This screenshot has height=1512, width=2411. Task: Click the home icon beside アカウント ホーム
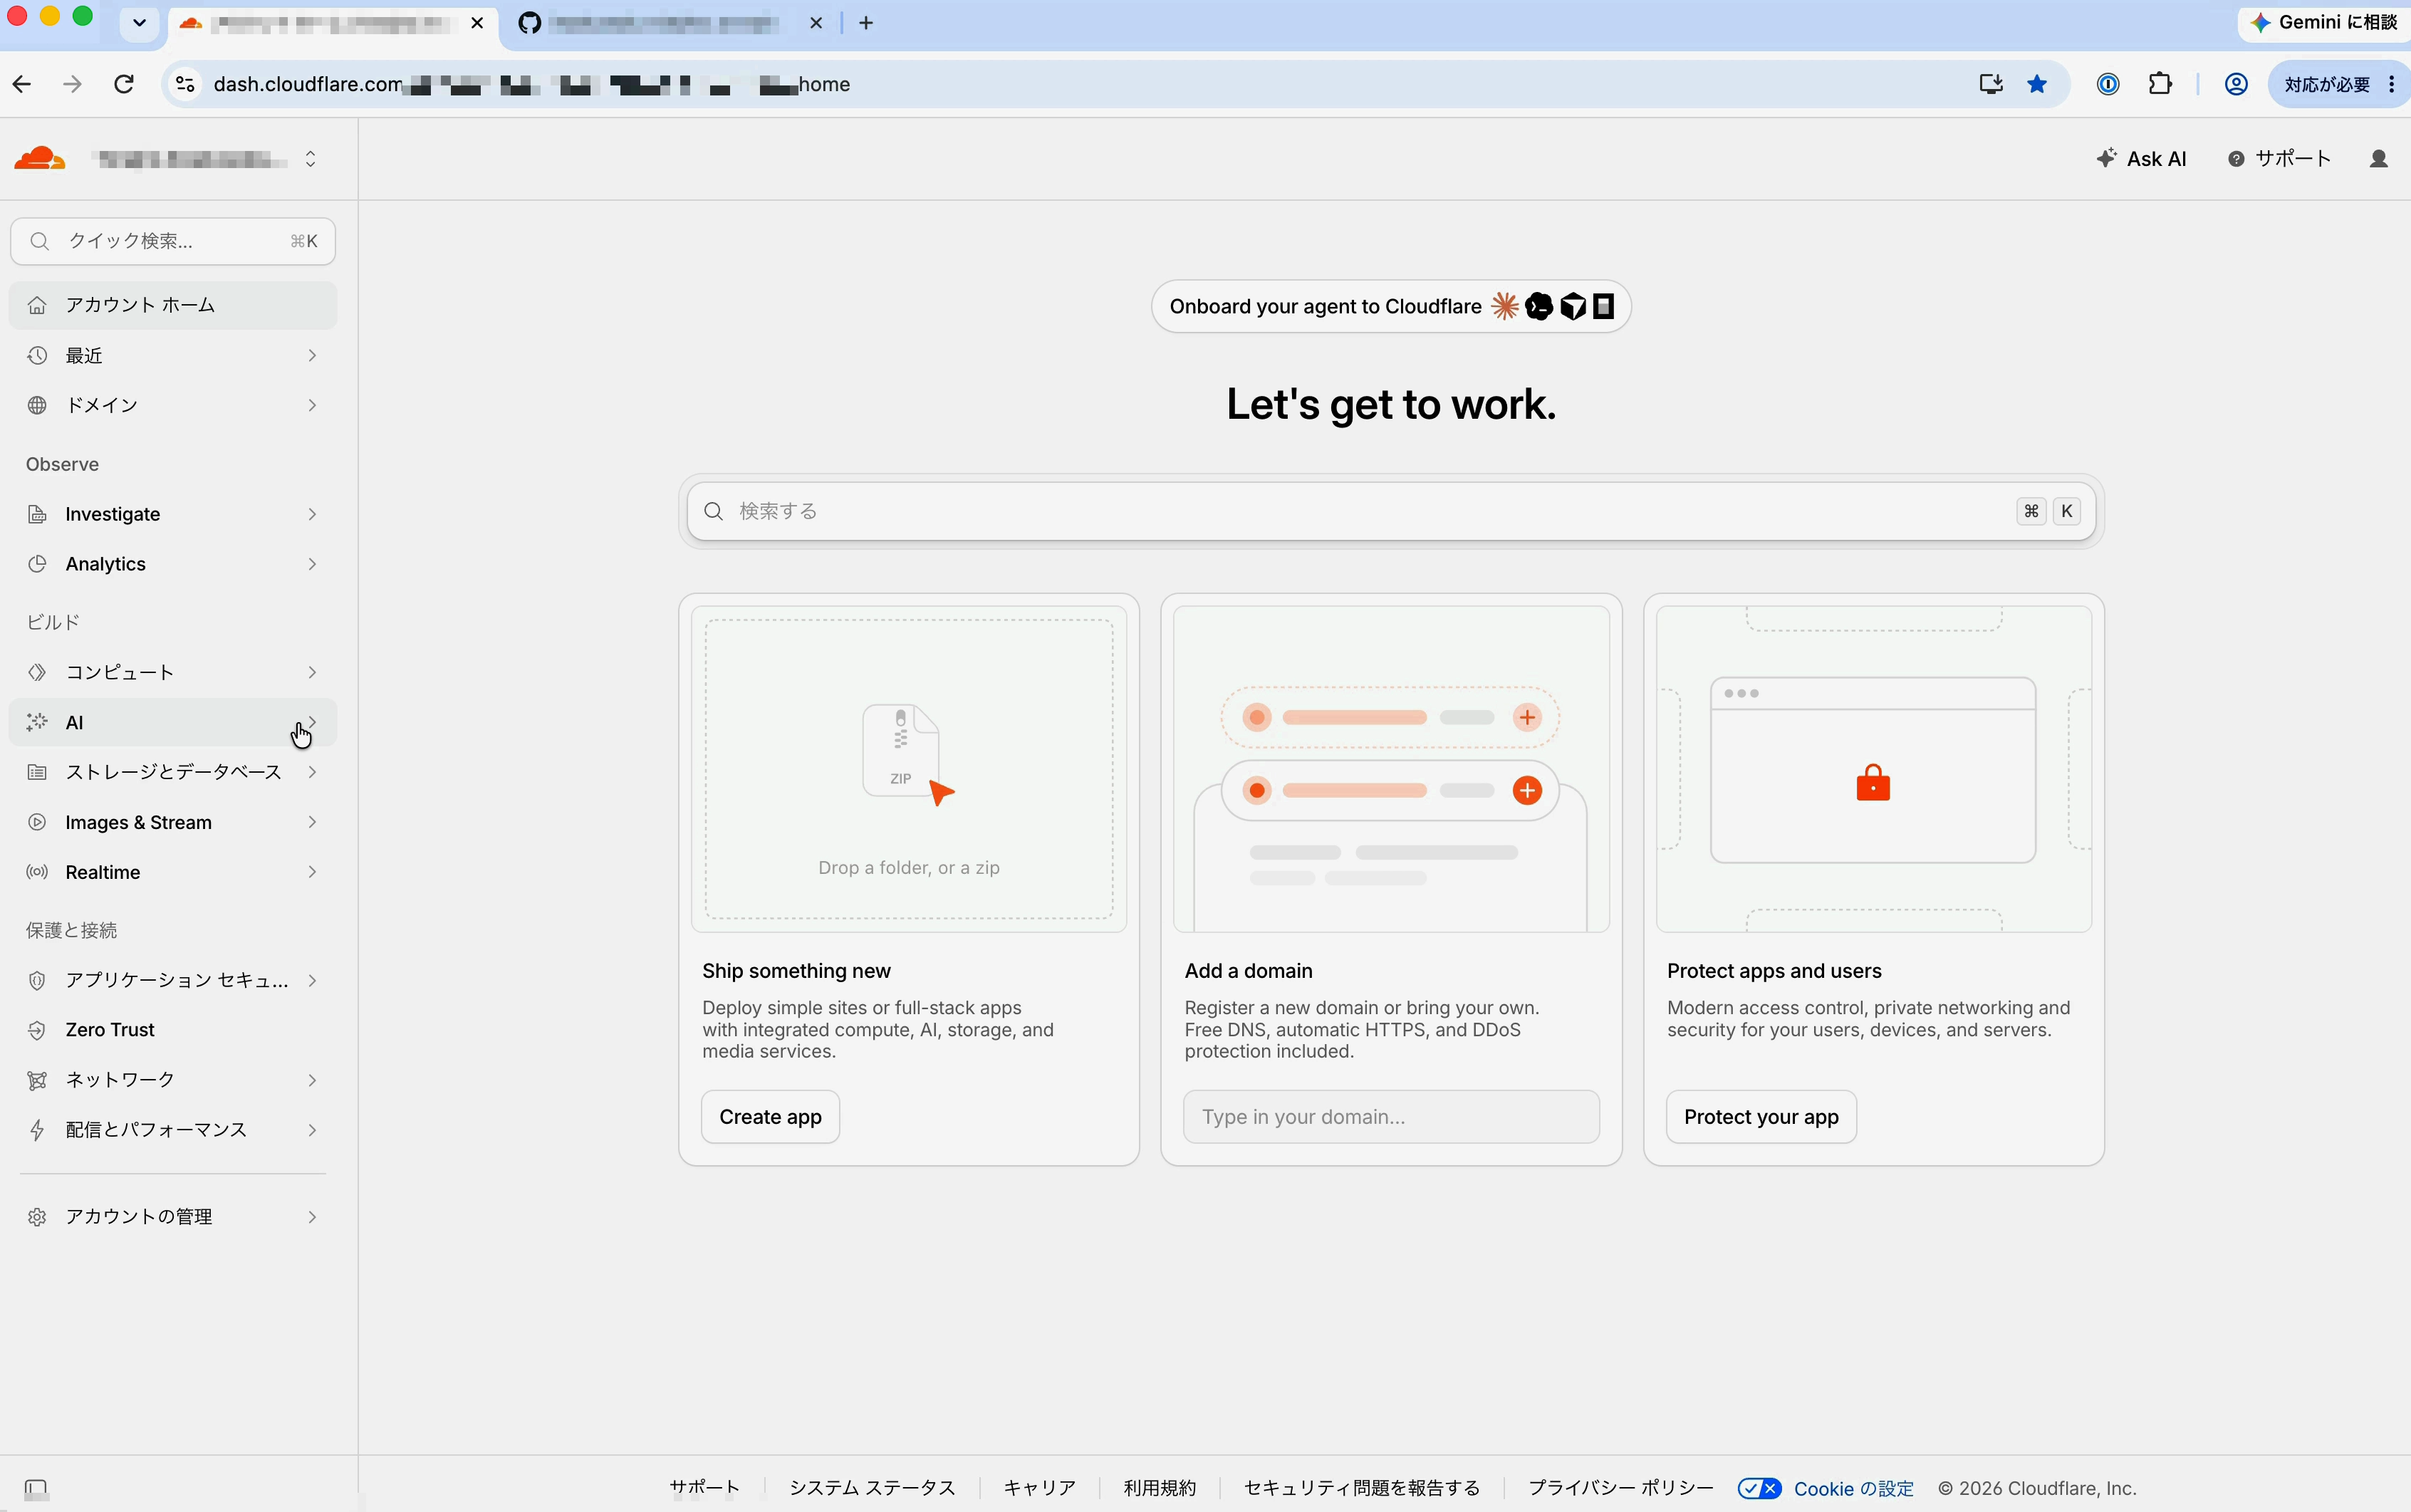[x=37, y=305]
